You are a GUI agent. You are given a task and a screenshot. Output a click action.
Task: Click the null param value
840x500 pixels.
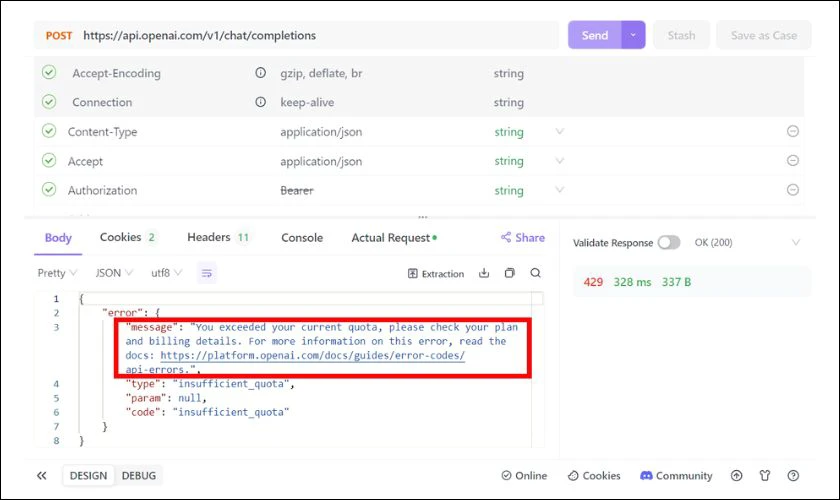[x=190, y=398]
